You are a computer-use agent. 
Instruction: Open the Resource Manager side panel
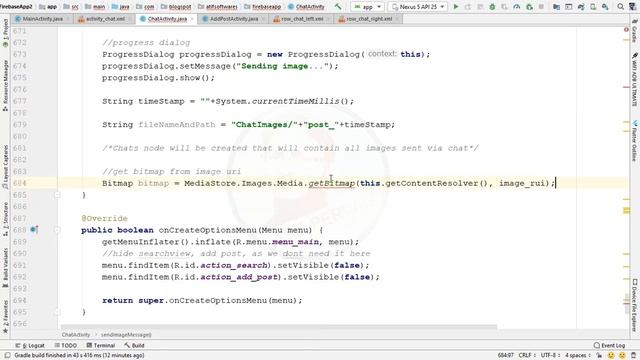(x=5, y=85)
